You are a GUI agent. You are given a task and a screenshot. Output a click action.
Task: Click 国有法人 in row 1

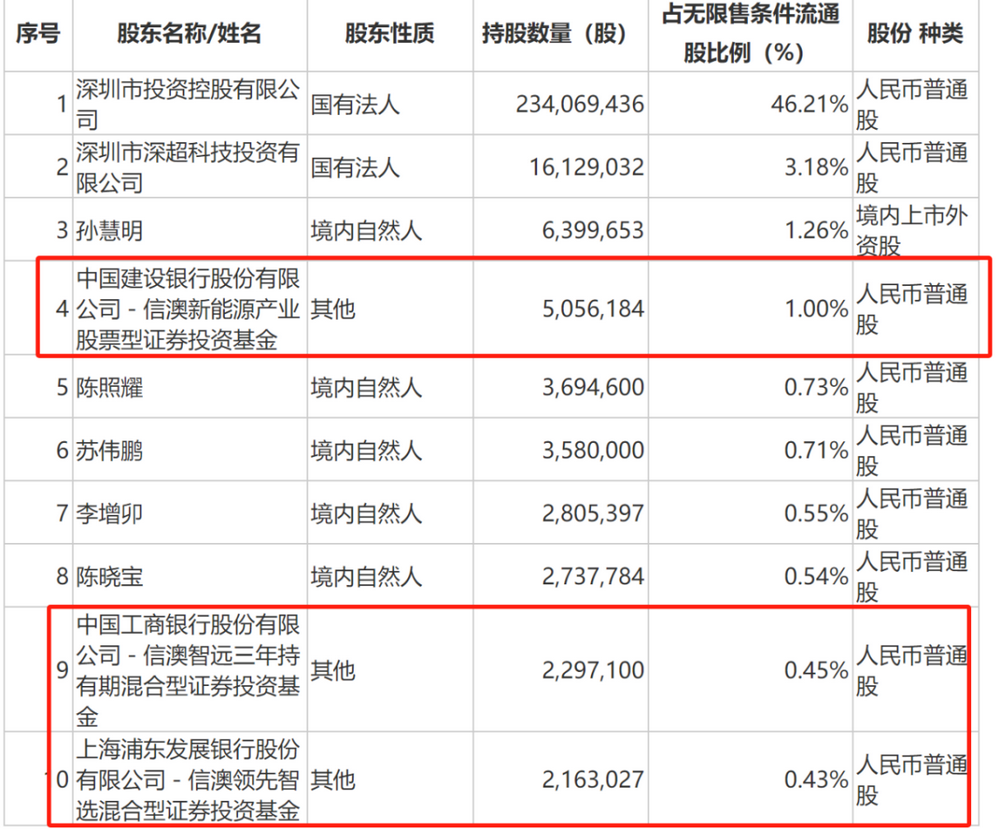click(x=355, y=105)
